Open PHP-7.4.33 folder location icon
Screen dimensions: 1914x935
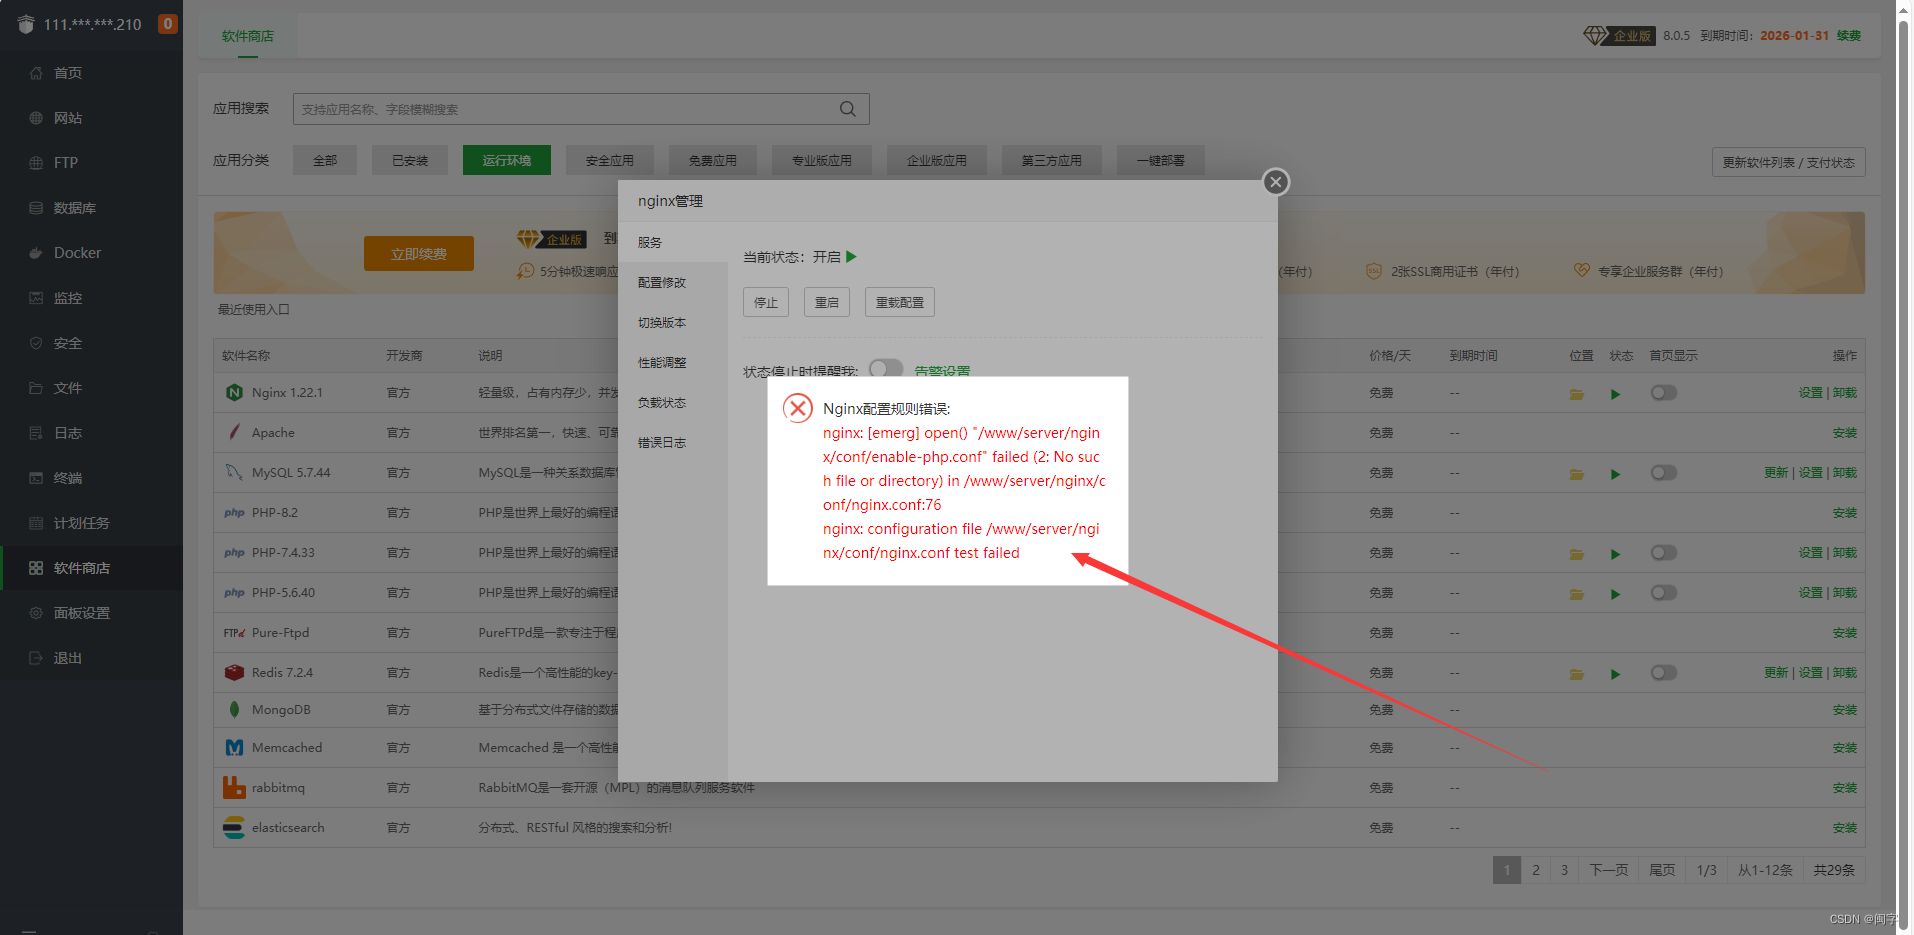[1577, 554]
